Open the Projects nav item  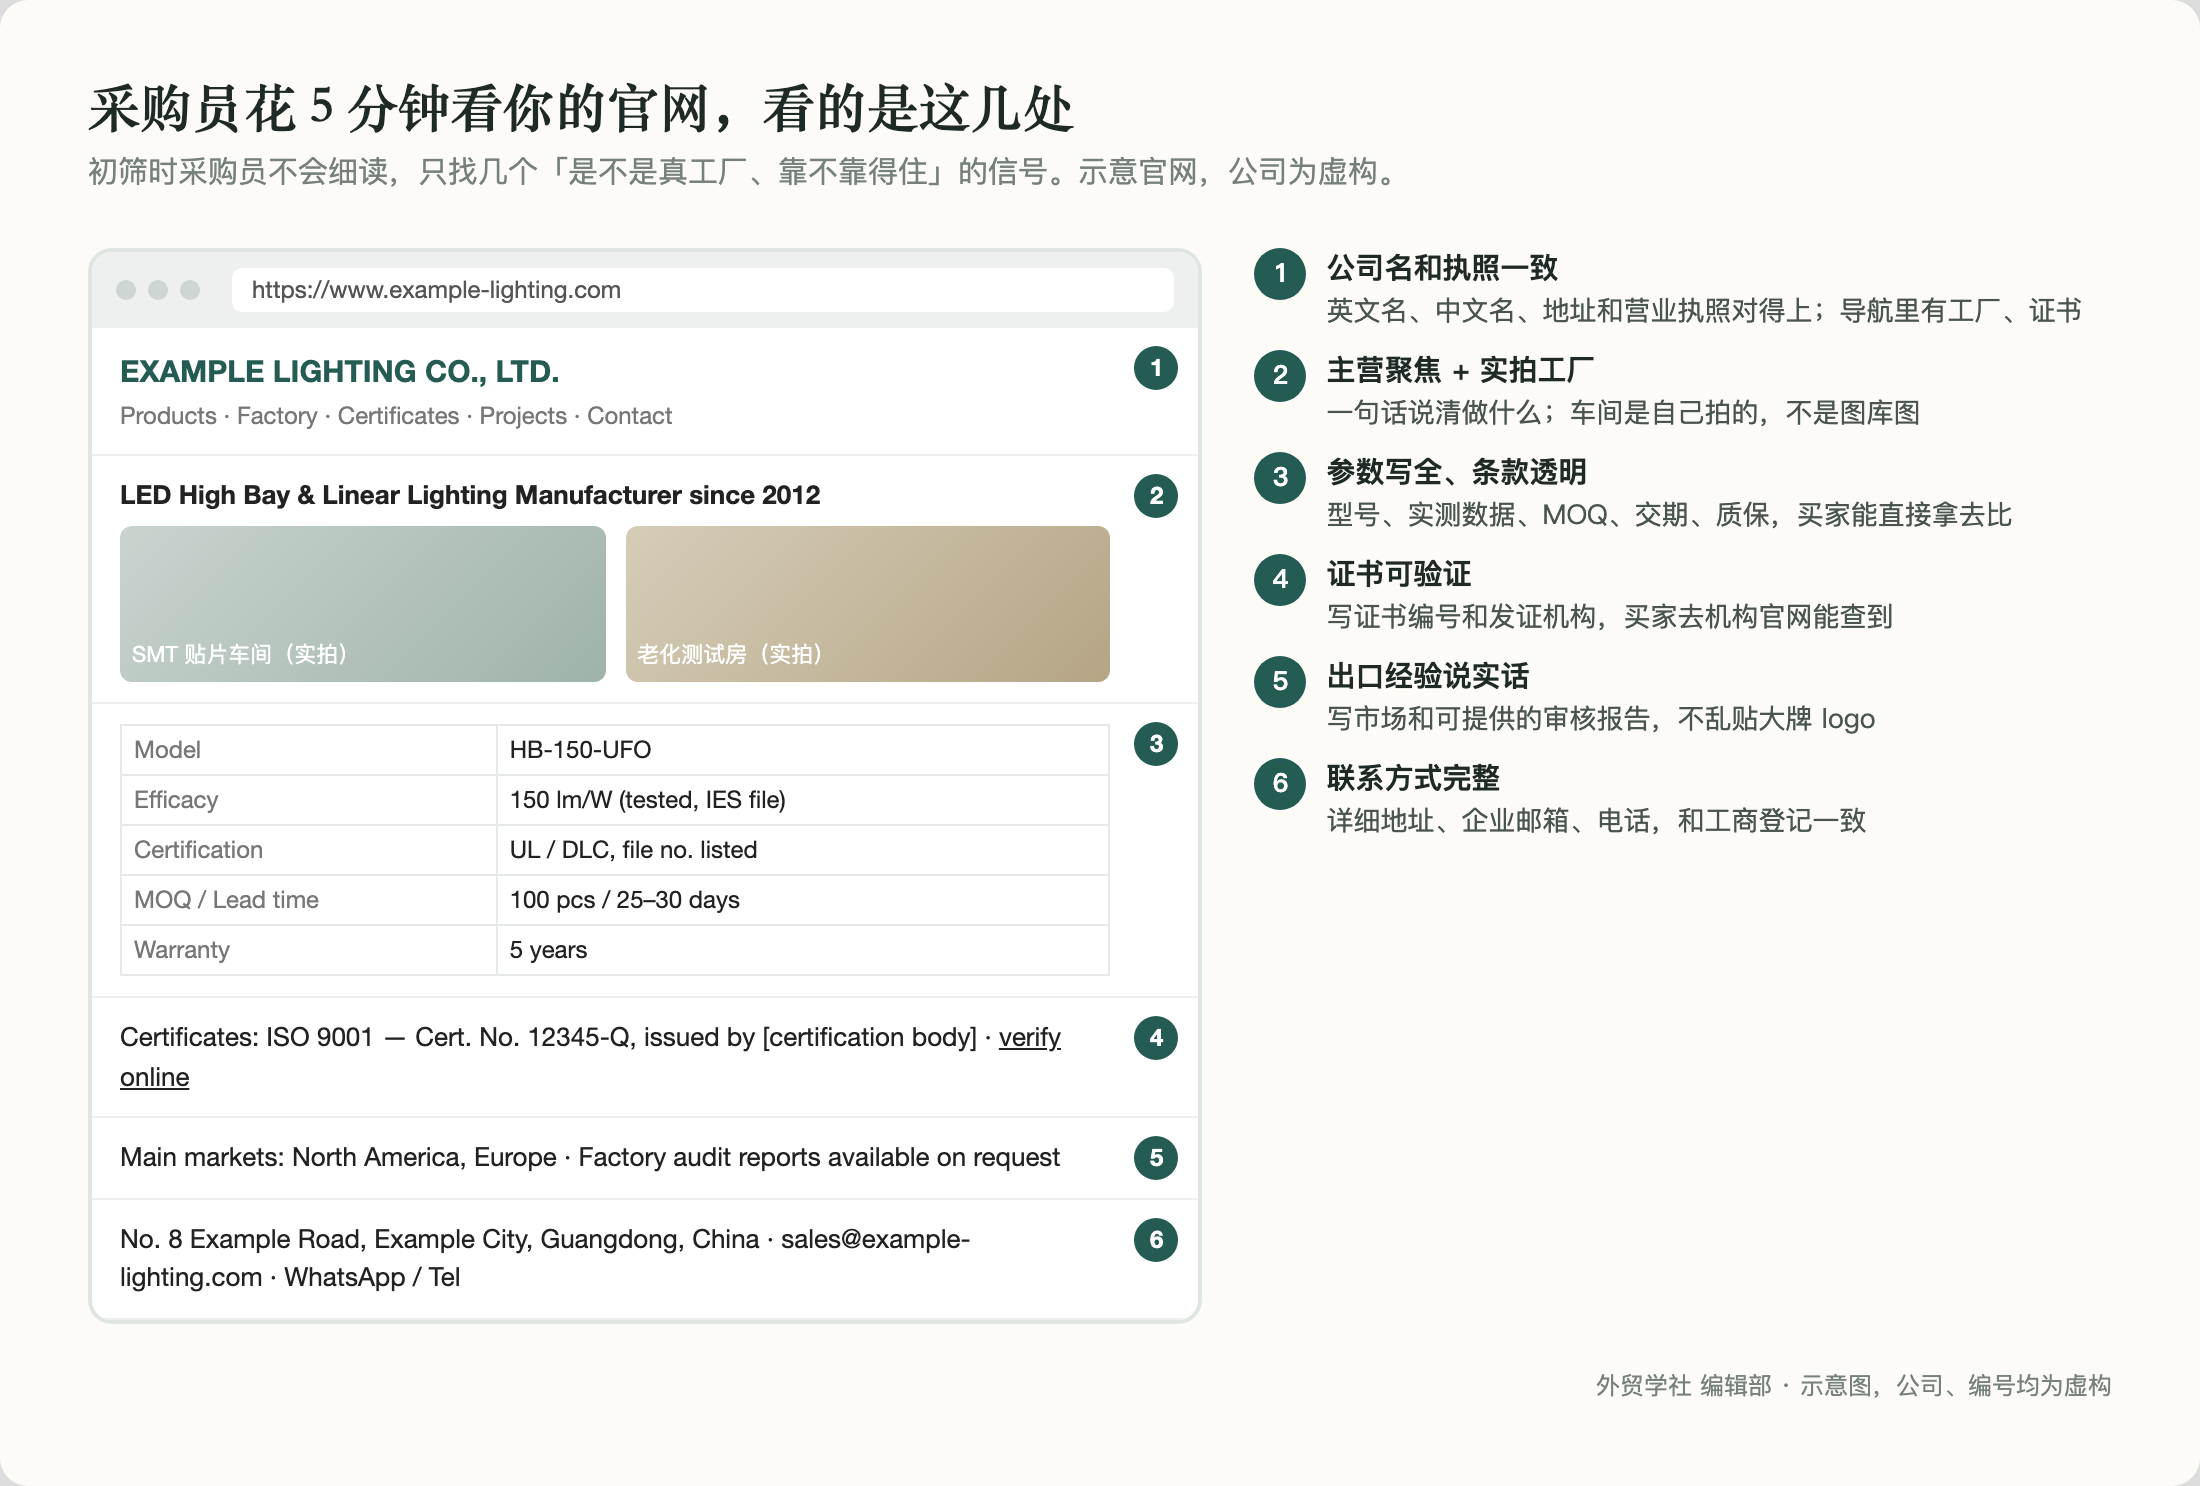(x=523, y=416)
